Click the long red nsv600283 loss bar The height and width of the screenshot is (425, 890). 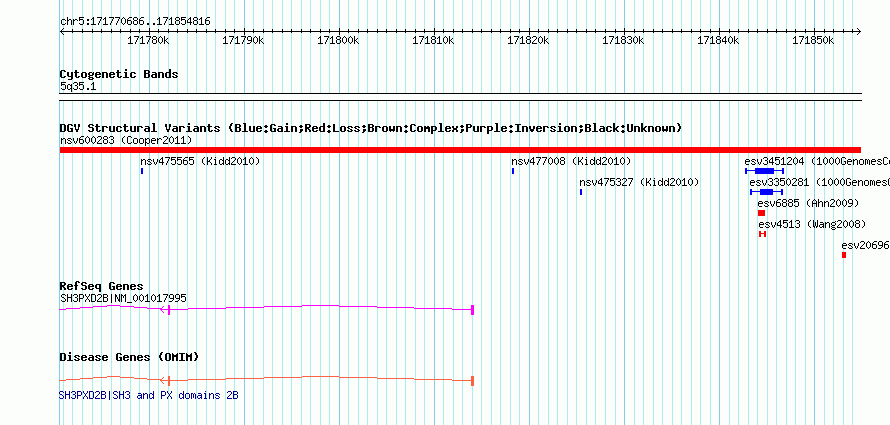(460, 150)
